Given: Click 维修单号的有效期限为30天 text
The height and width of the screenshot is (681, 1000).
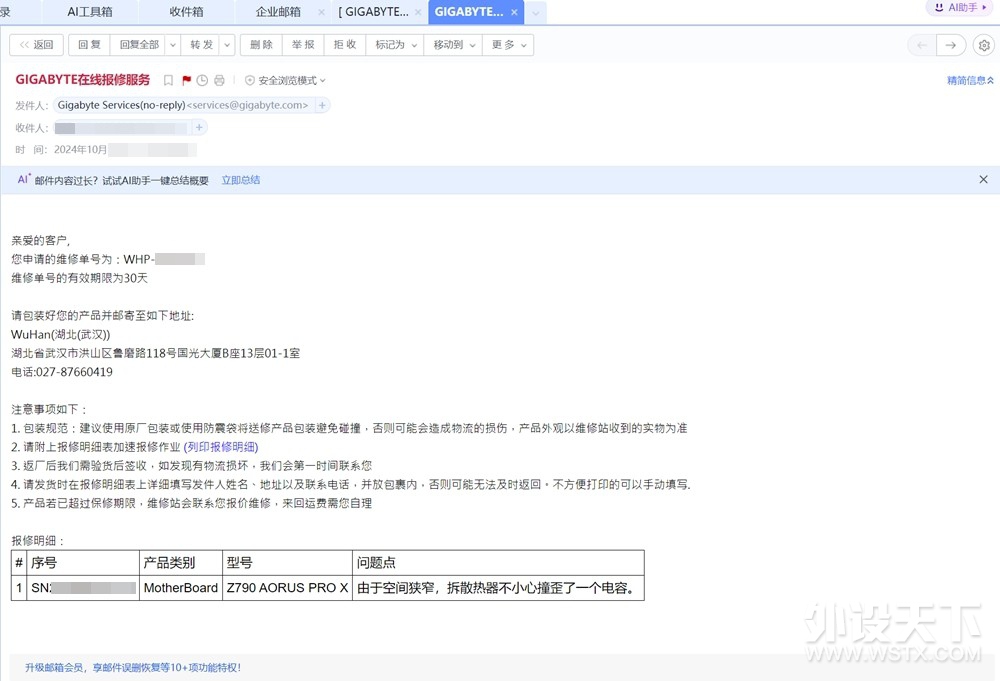Looking at the screenshot, I should coord(79,278).
